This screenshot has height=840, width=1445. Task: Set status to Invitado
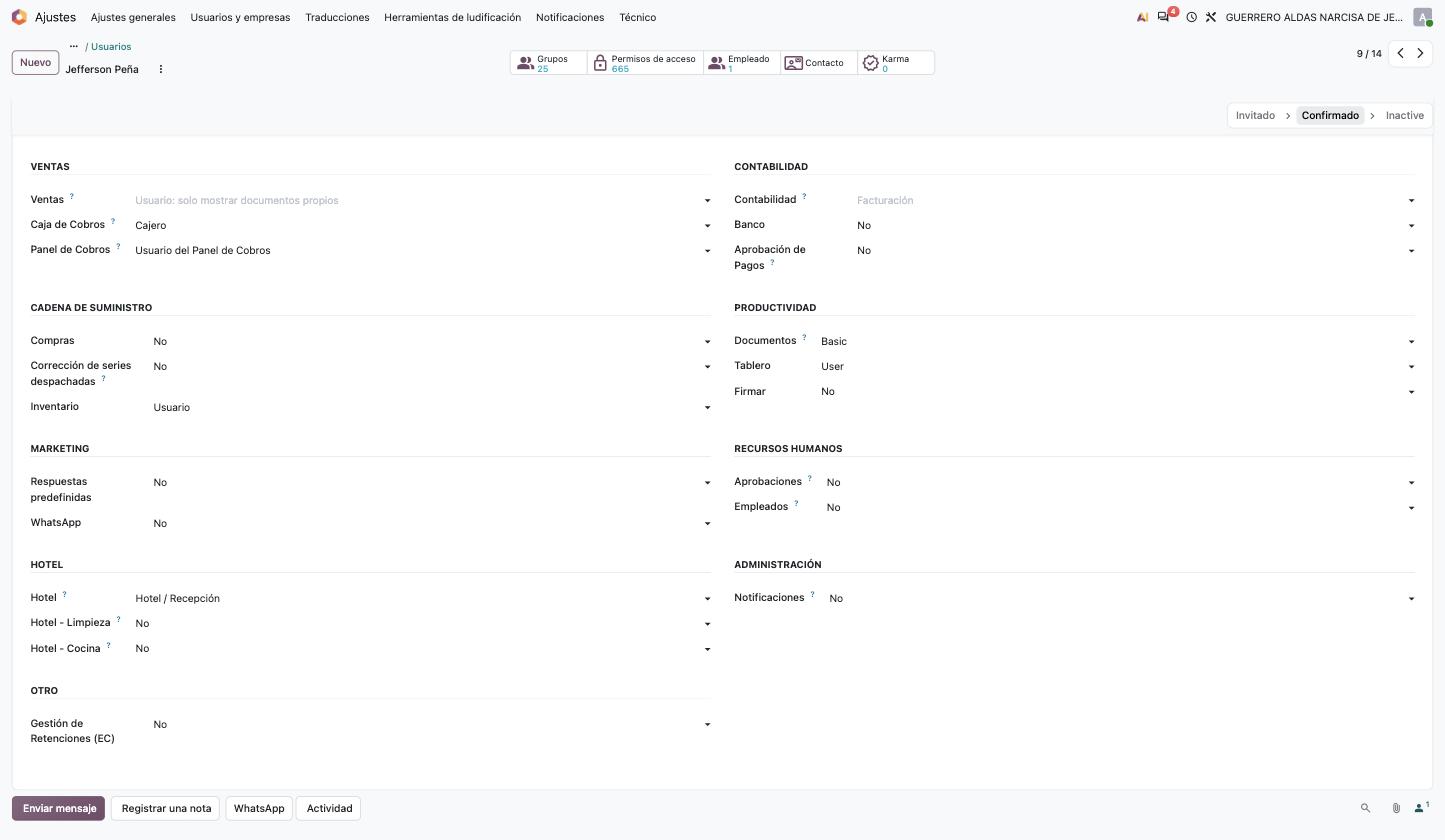(1255, 115)
